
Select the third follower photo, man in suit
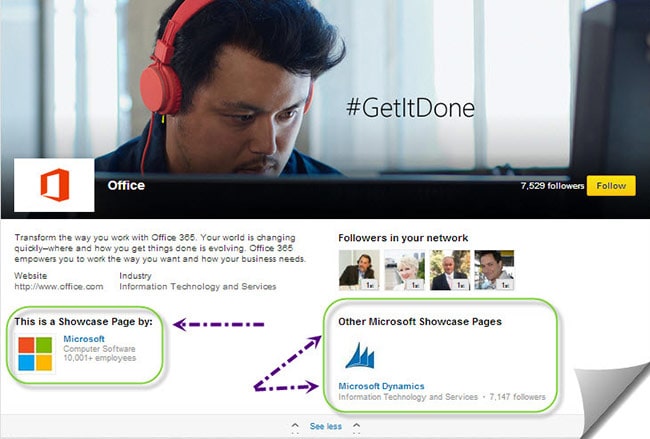[x=449, y=270]
